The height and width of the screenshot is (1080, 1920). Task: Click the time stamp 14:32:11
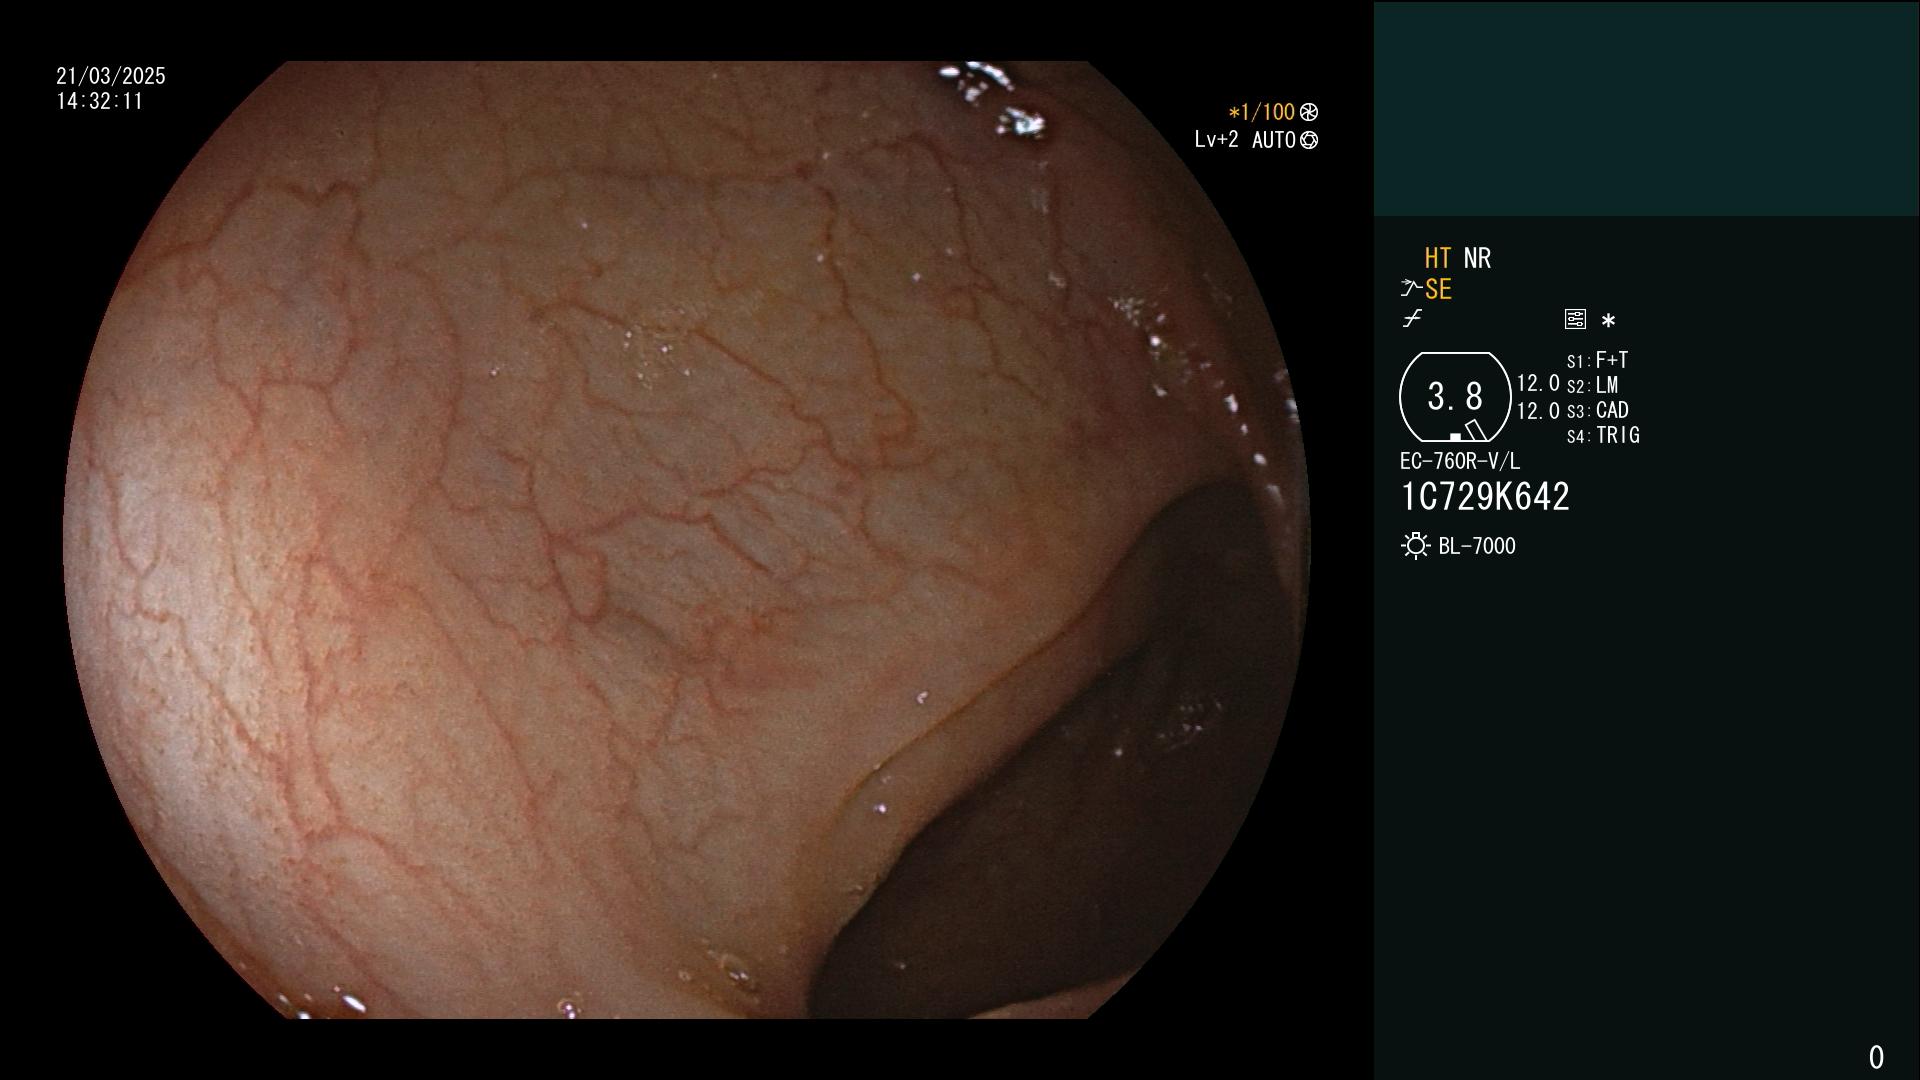click(x=100, y=101)
